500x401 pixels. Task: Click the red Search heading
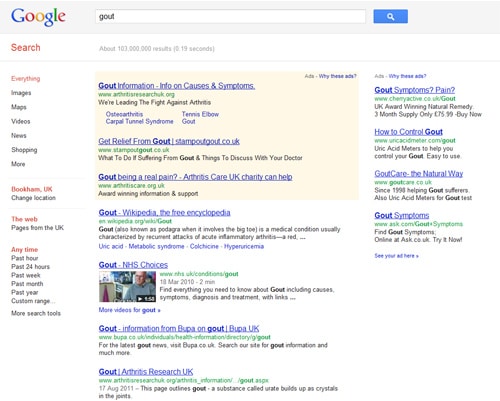(x=26, y=48)
